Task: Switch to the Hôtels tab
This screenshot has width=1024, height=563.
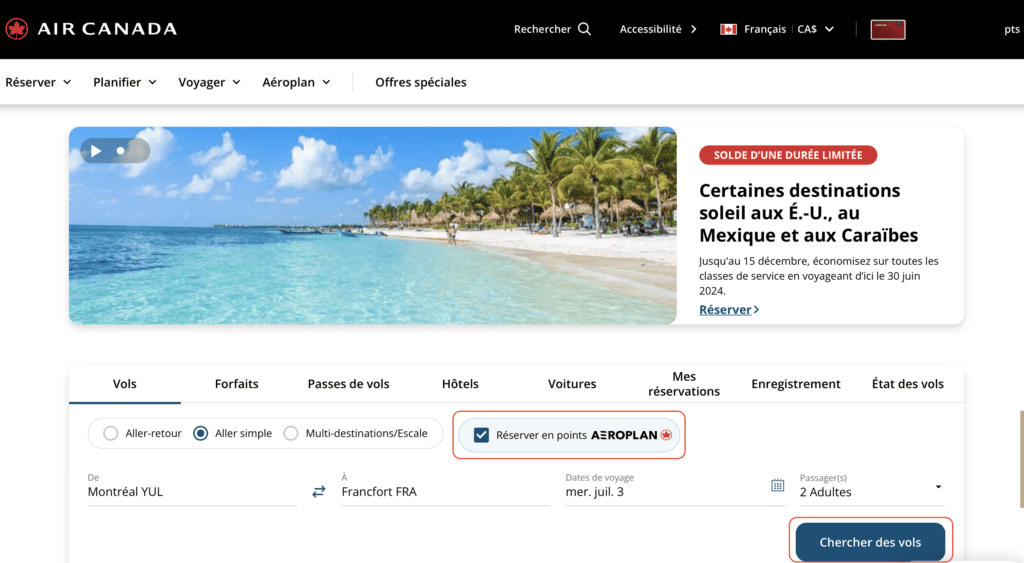Action: (x=460, y=384)
